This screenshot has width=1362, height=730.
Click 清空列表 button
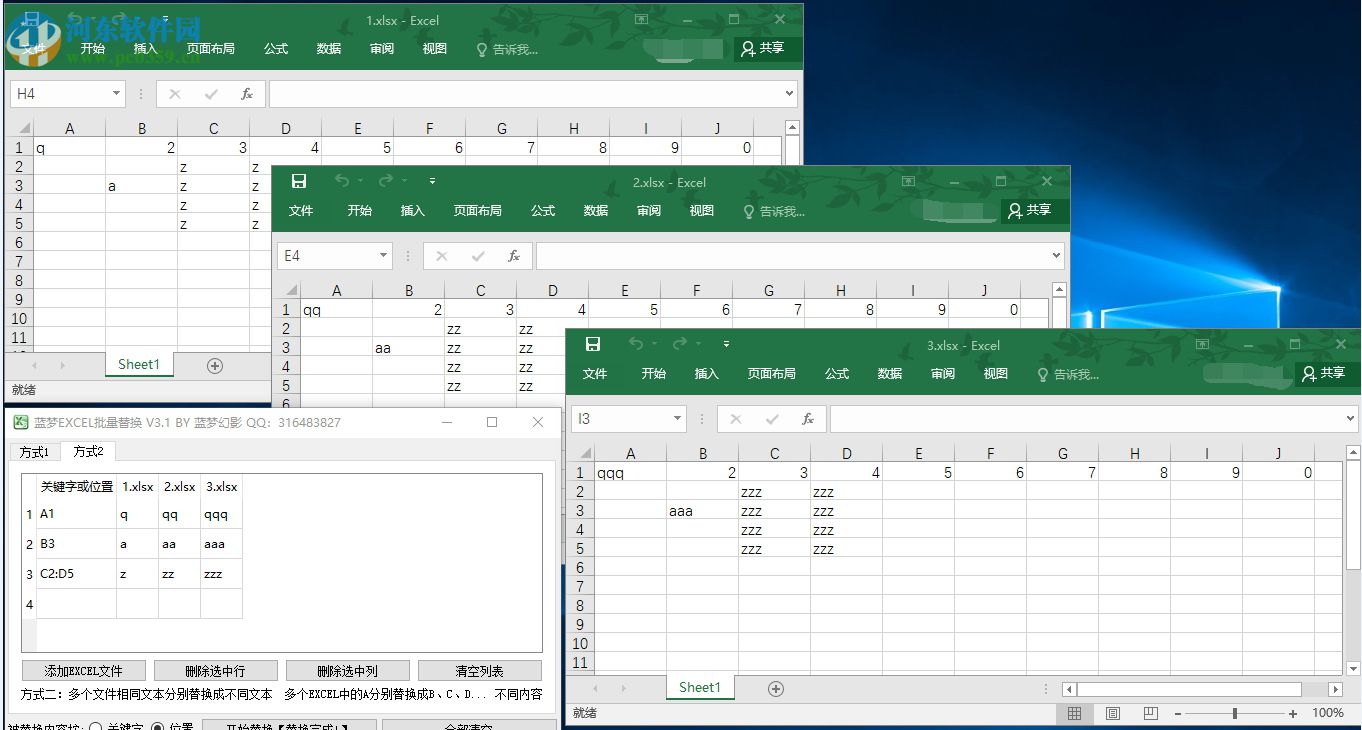tap(480, 671)
